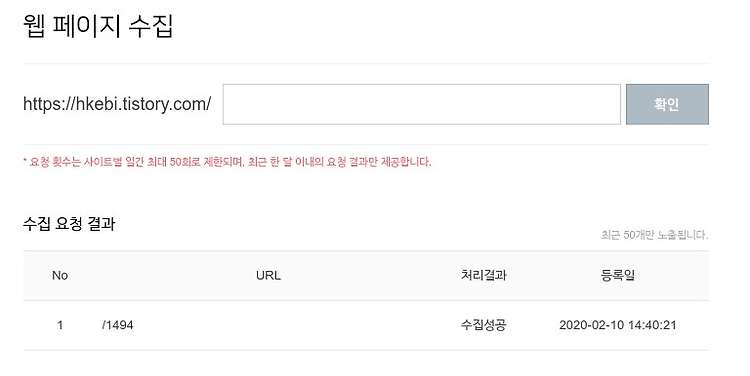Click row number 1 in results table

tap(60, 325)
